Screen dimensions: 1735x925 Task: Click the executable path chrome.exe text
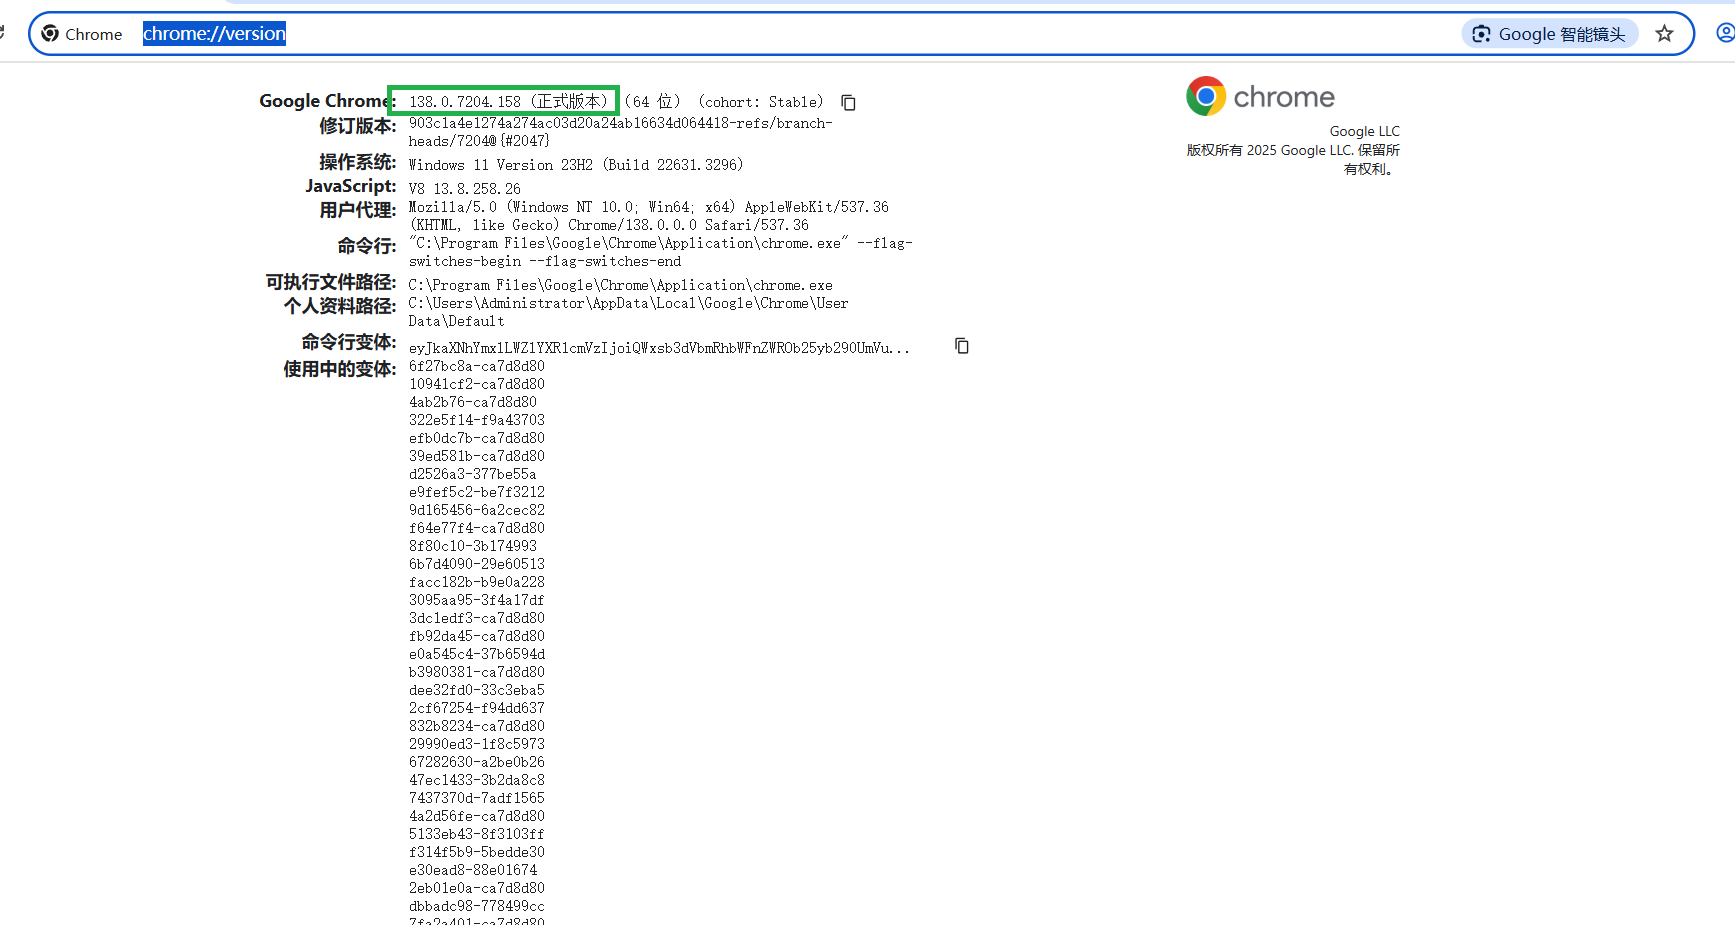coord(619,285)
